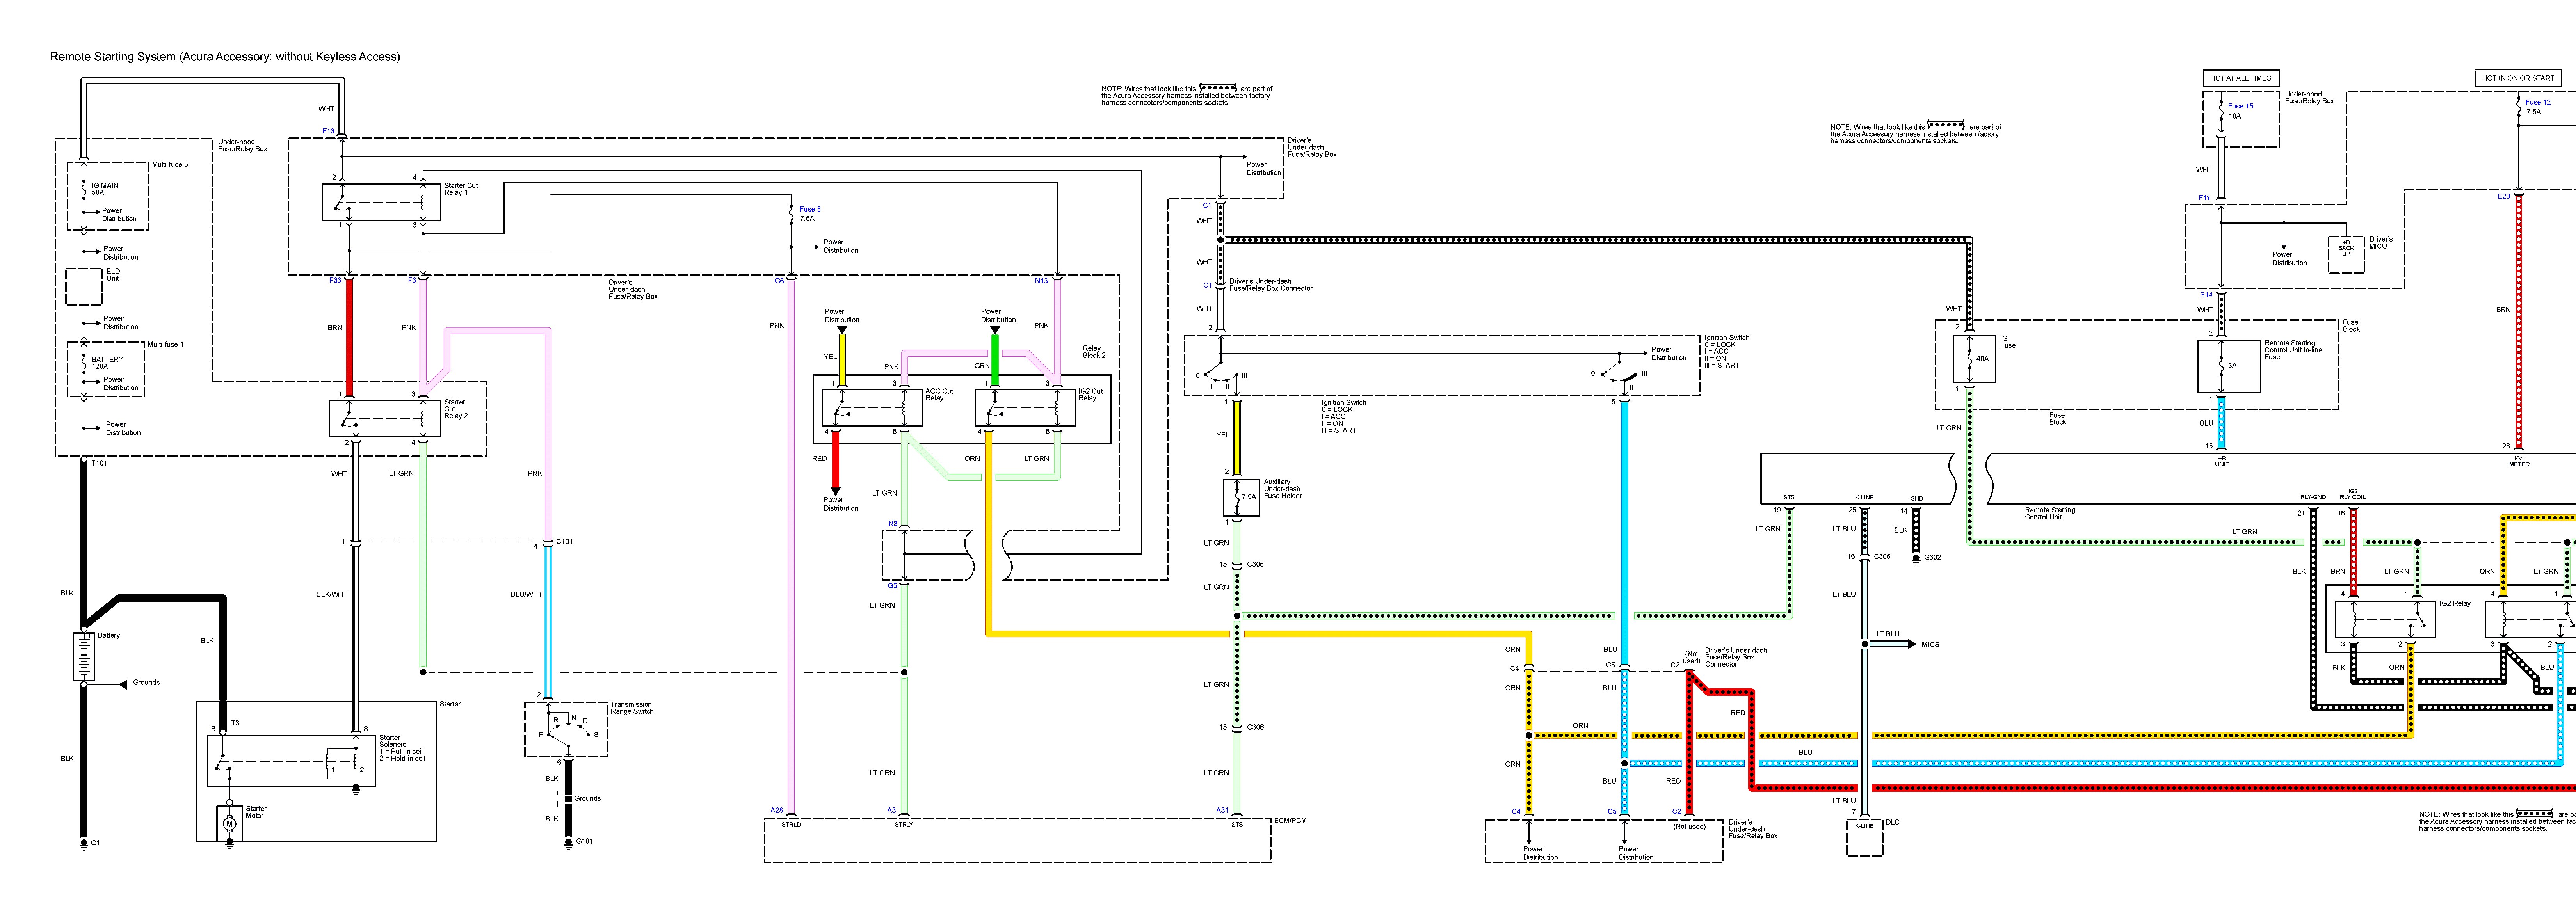
Task: Click the ELD Unit box
Action: 84,286
